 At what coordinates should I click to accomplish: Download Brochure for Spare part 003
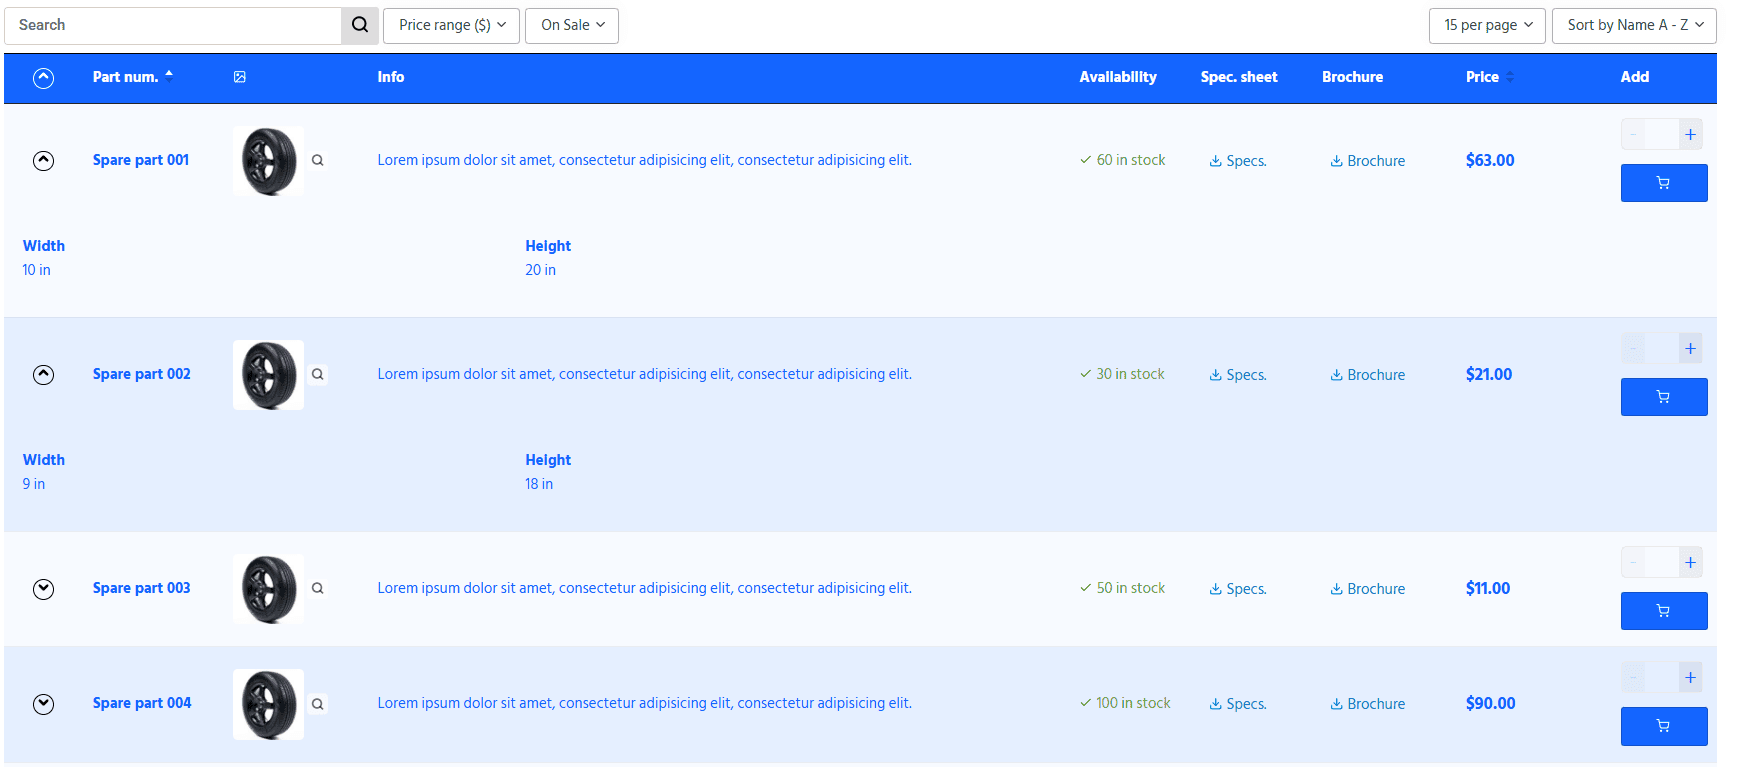[x=1367, y=589]
